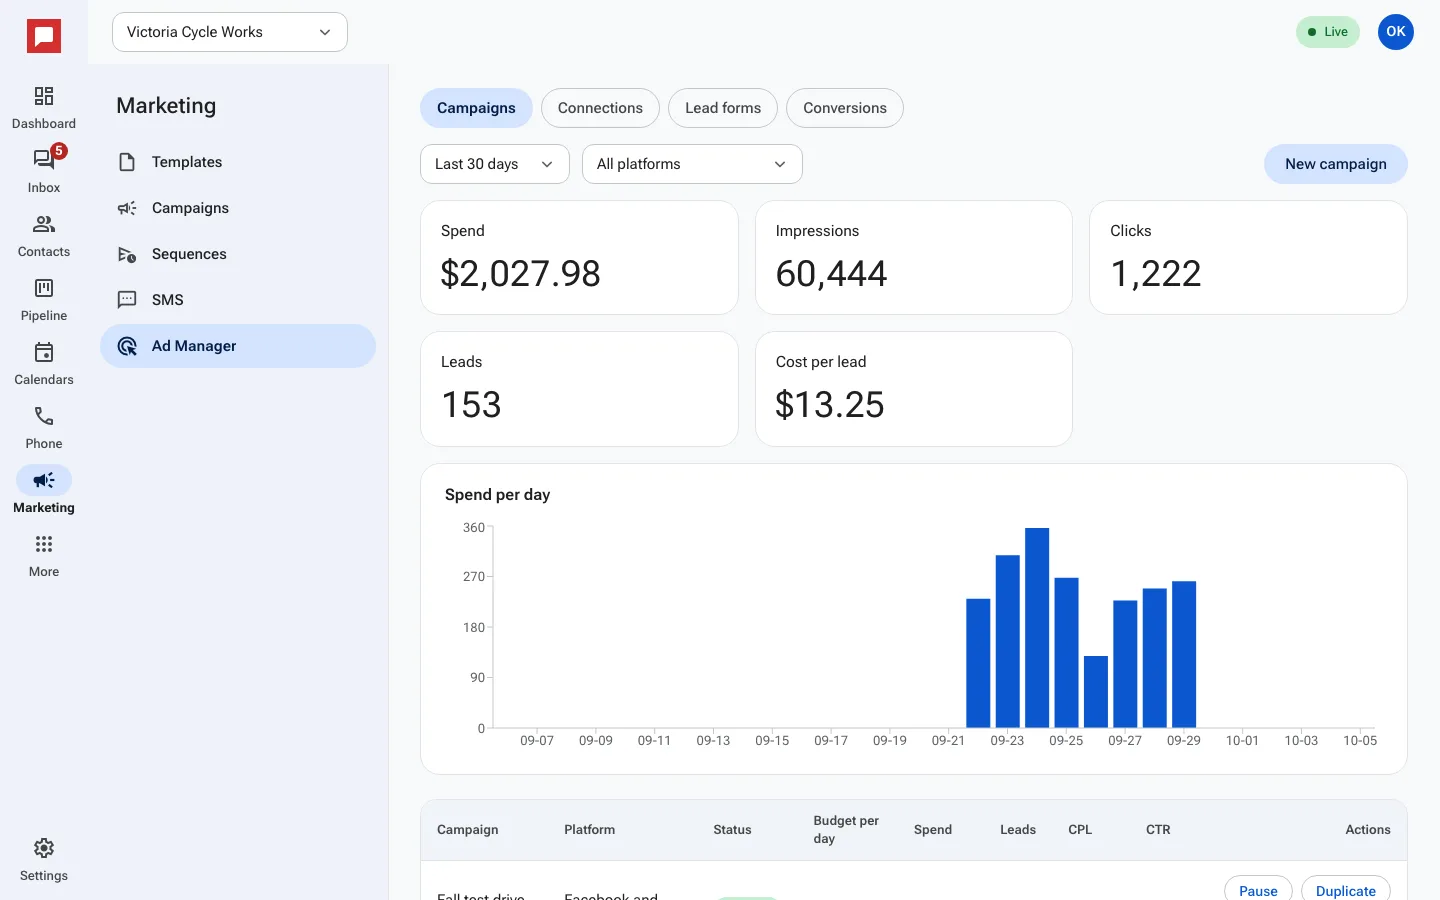The width and height of the screenshot is (1440, 900).
Task: Open the Phone handset icon
Action: click(44, 416)
